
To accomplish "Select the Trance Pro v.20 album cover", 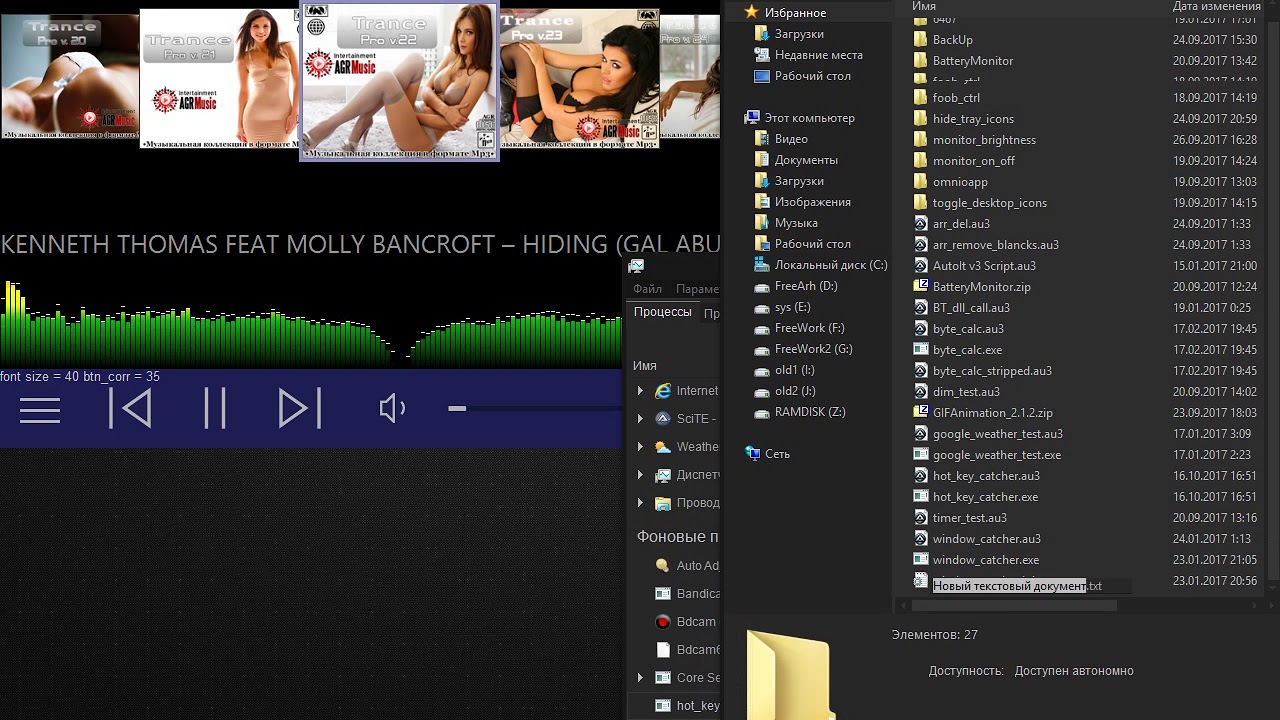I will (x=69, y=76).
